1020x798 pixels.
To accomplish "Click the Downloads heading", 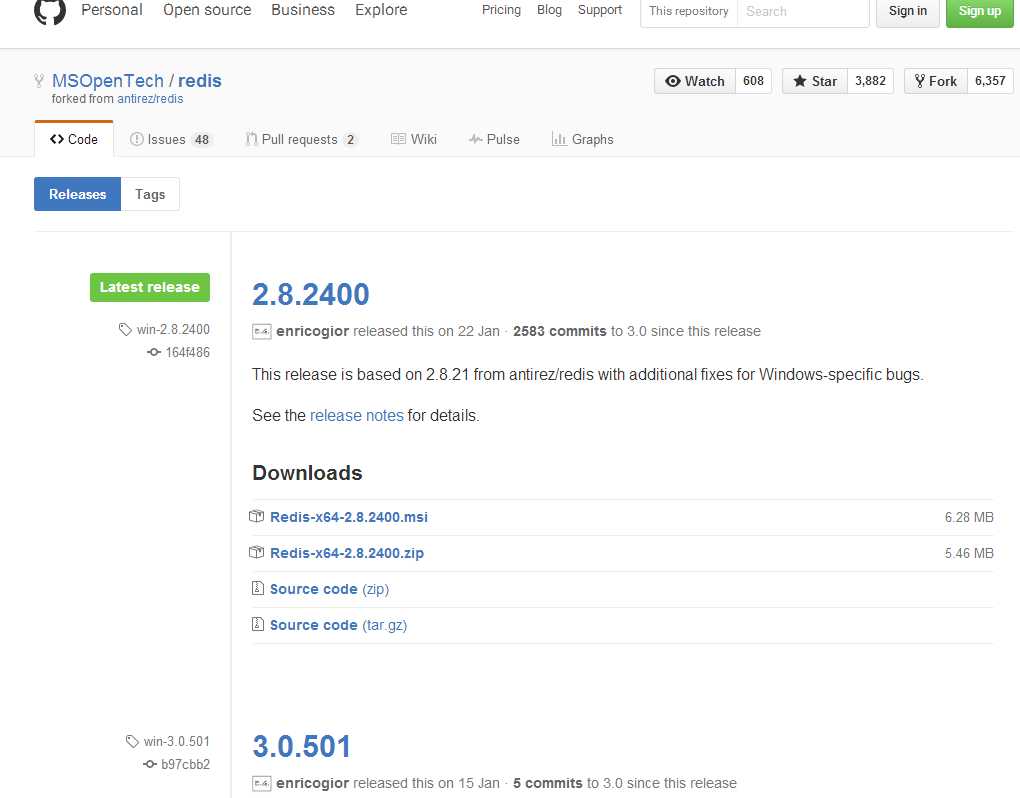I will 308,473.
